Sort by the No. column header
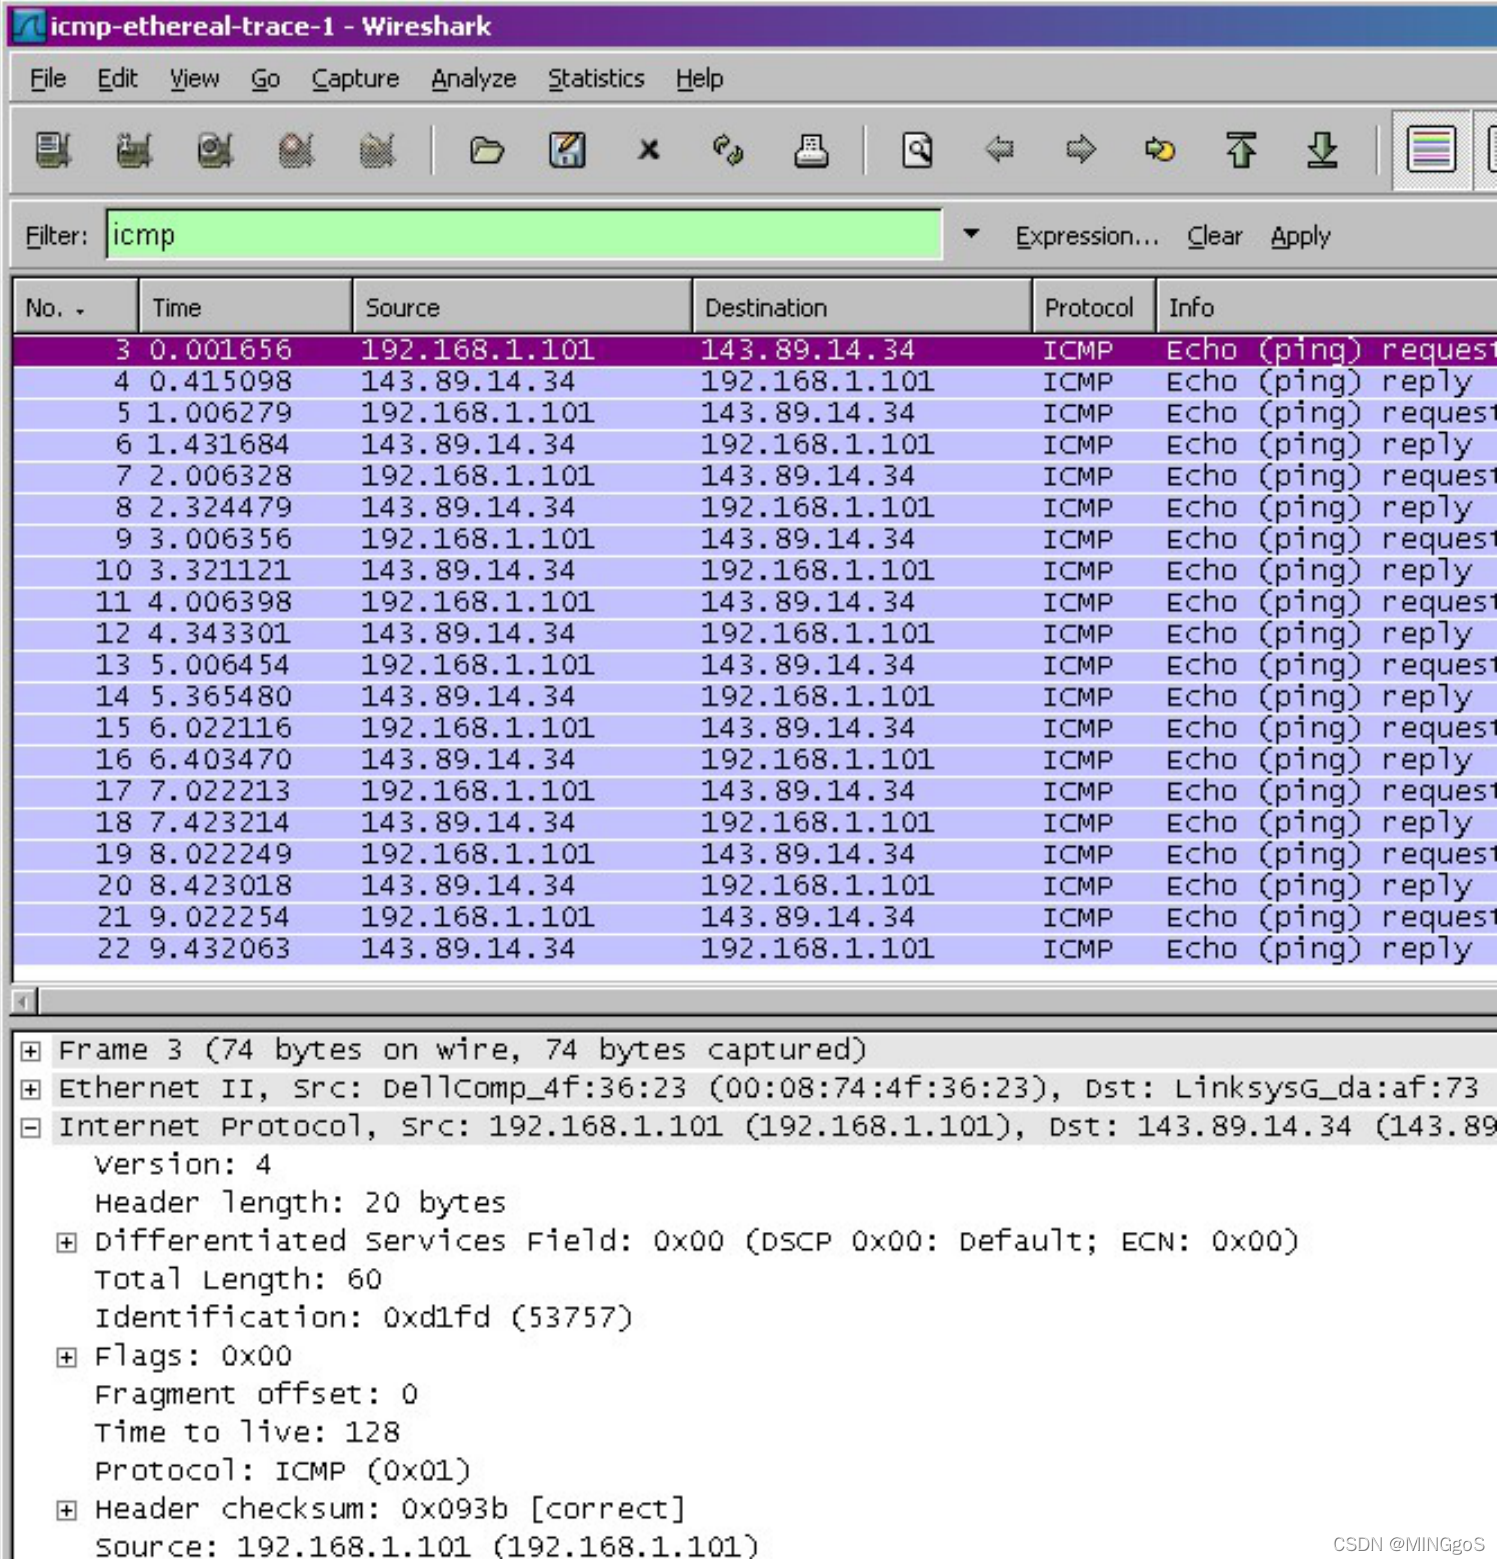Viewport: 1500px width, 1564px height. (76, 308)
